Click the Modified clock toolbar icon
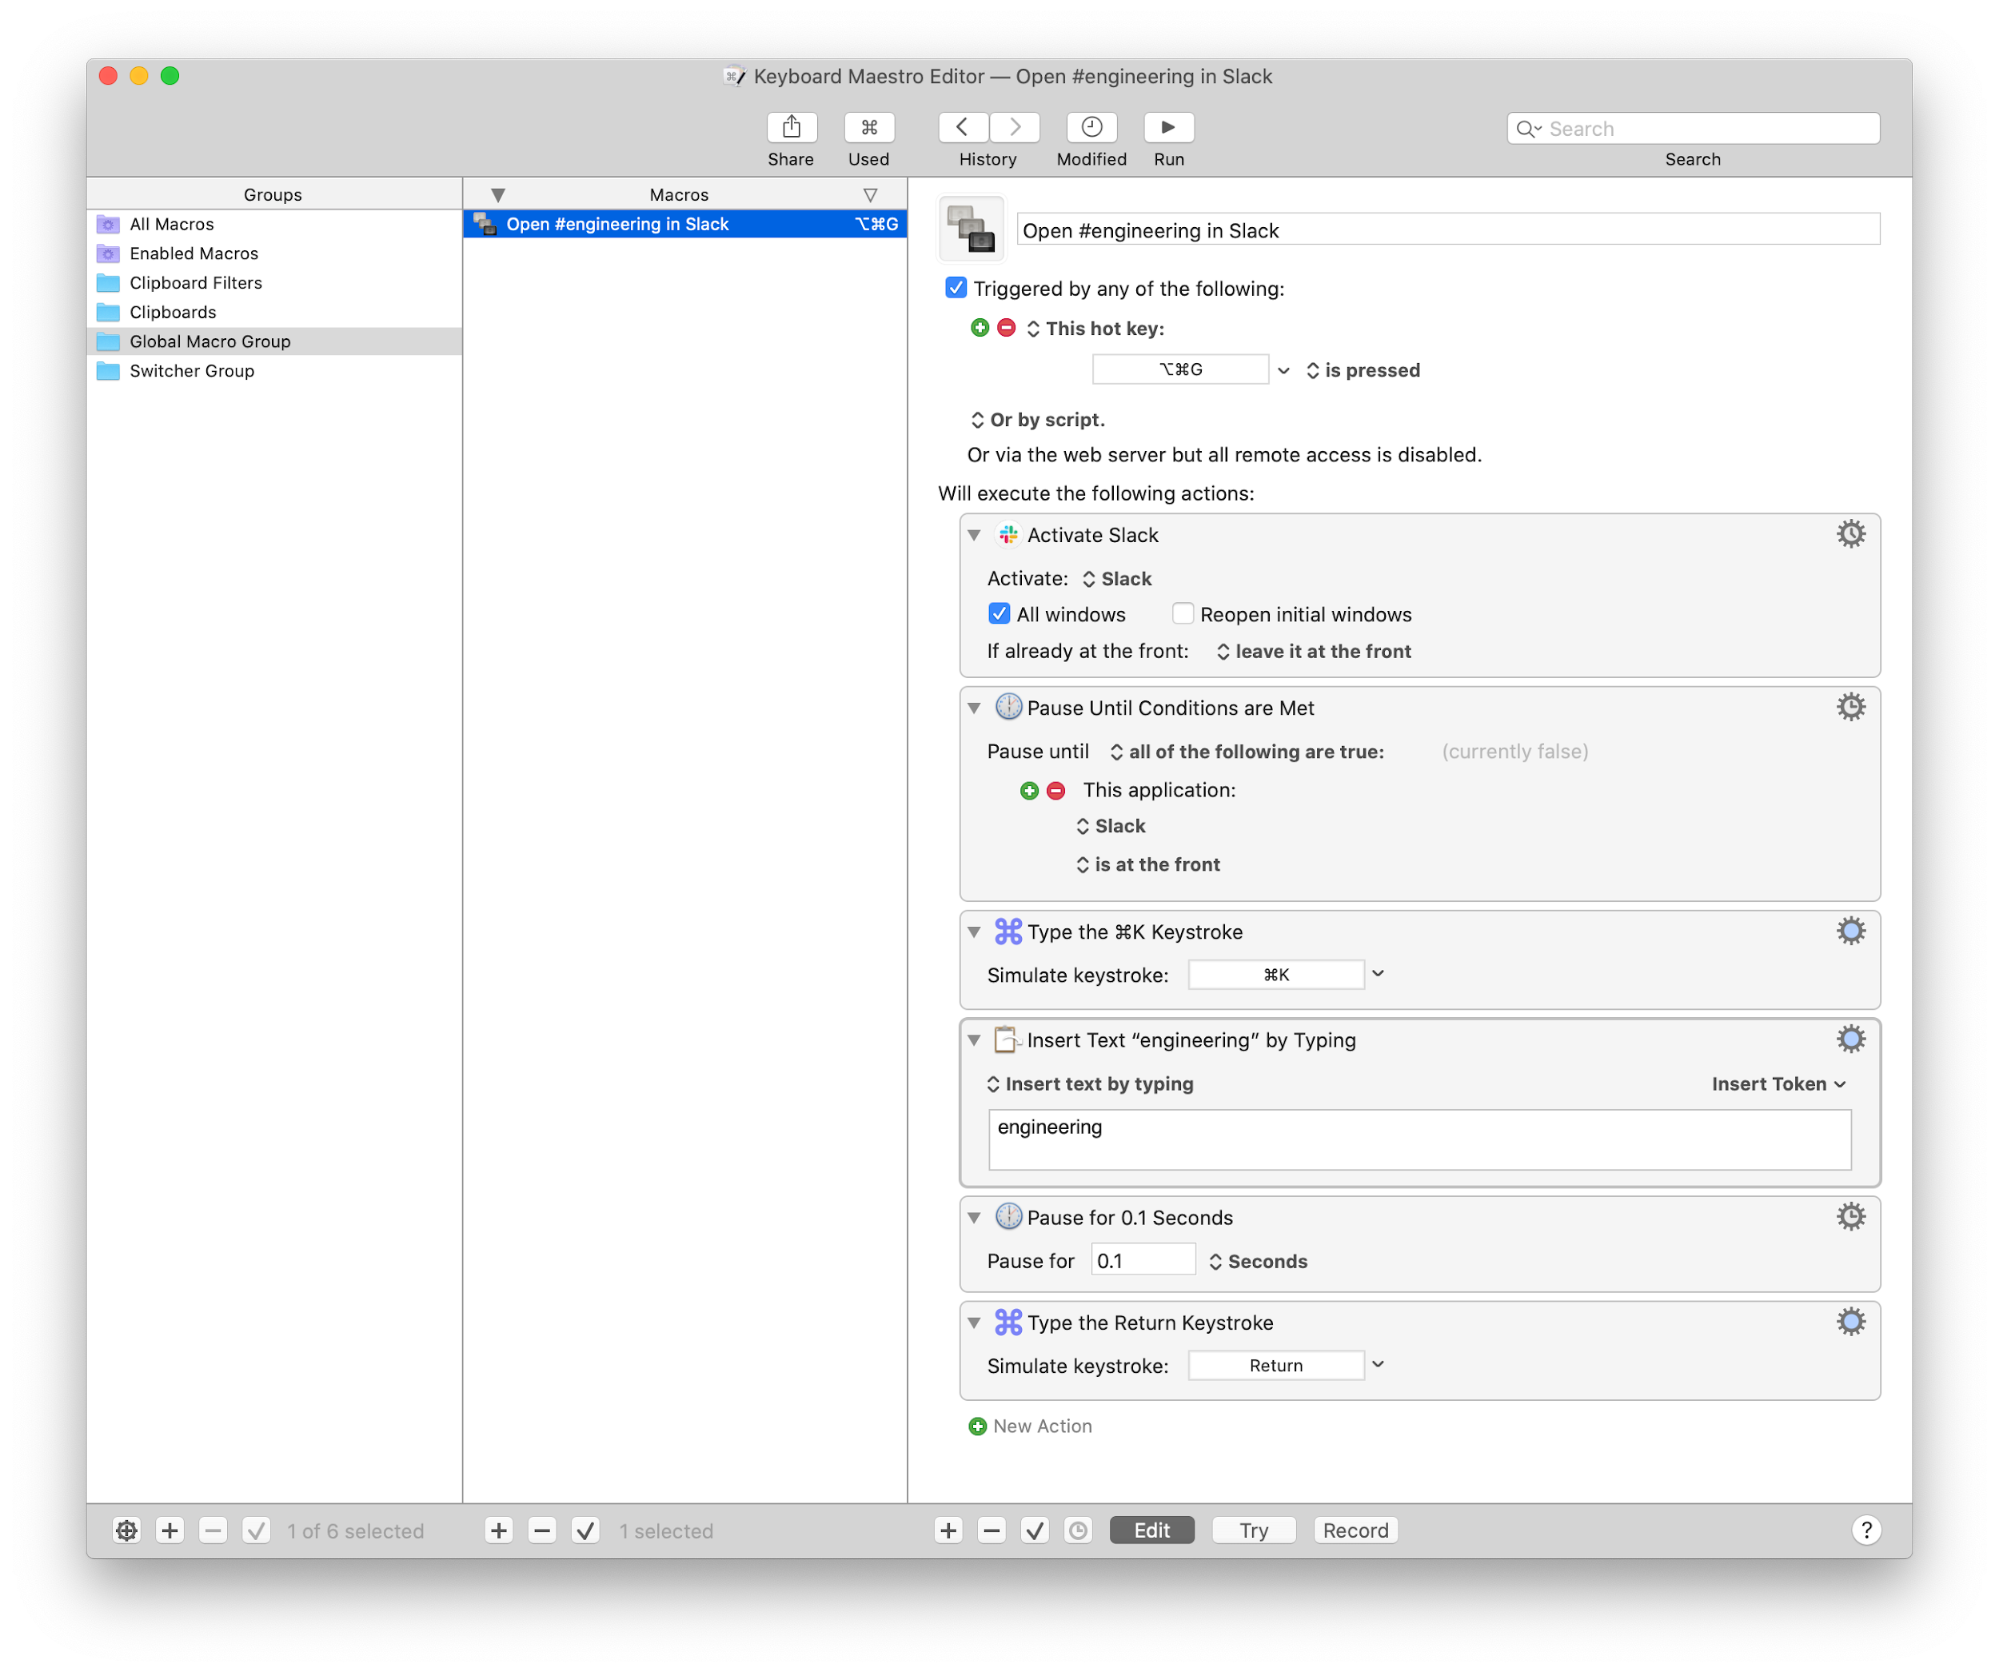 pyautogui.click(x=1092, y=127)
